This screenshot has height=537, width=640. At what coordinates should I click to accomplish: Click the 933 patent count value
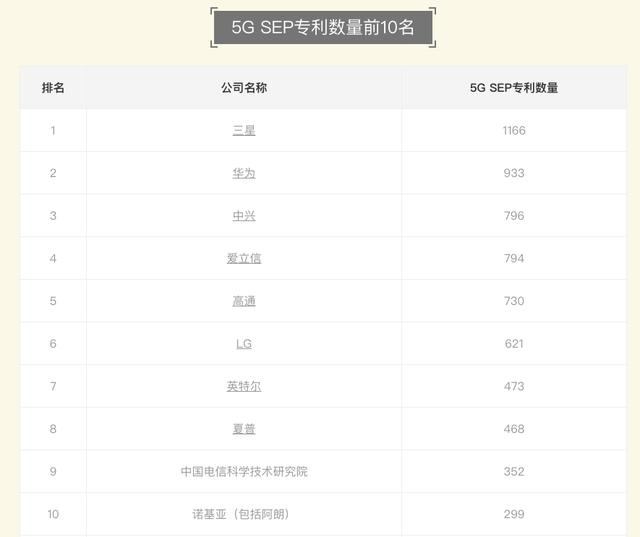point(514,173)
